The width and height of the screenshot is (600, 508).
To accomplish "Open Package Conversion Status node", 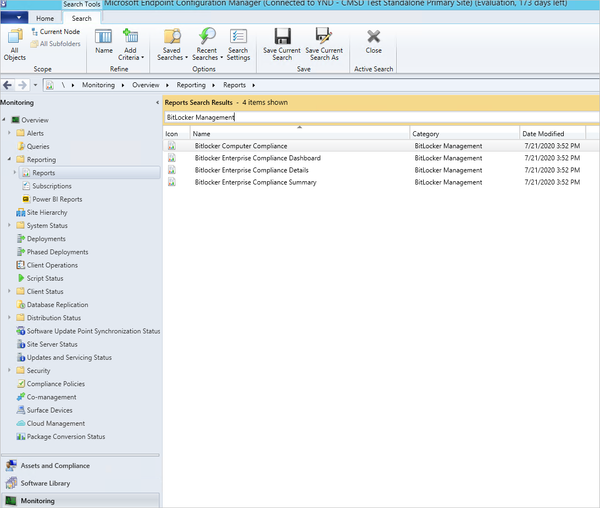I will click(61, 436).
